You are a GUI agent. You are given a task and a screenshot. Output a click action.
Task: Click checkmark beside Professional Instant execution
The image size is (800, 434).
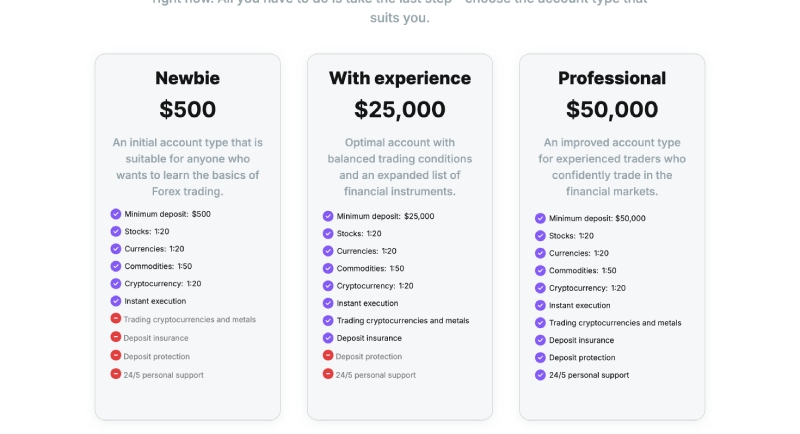pos(540,305)
